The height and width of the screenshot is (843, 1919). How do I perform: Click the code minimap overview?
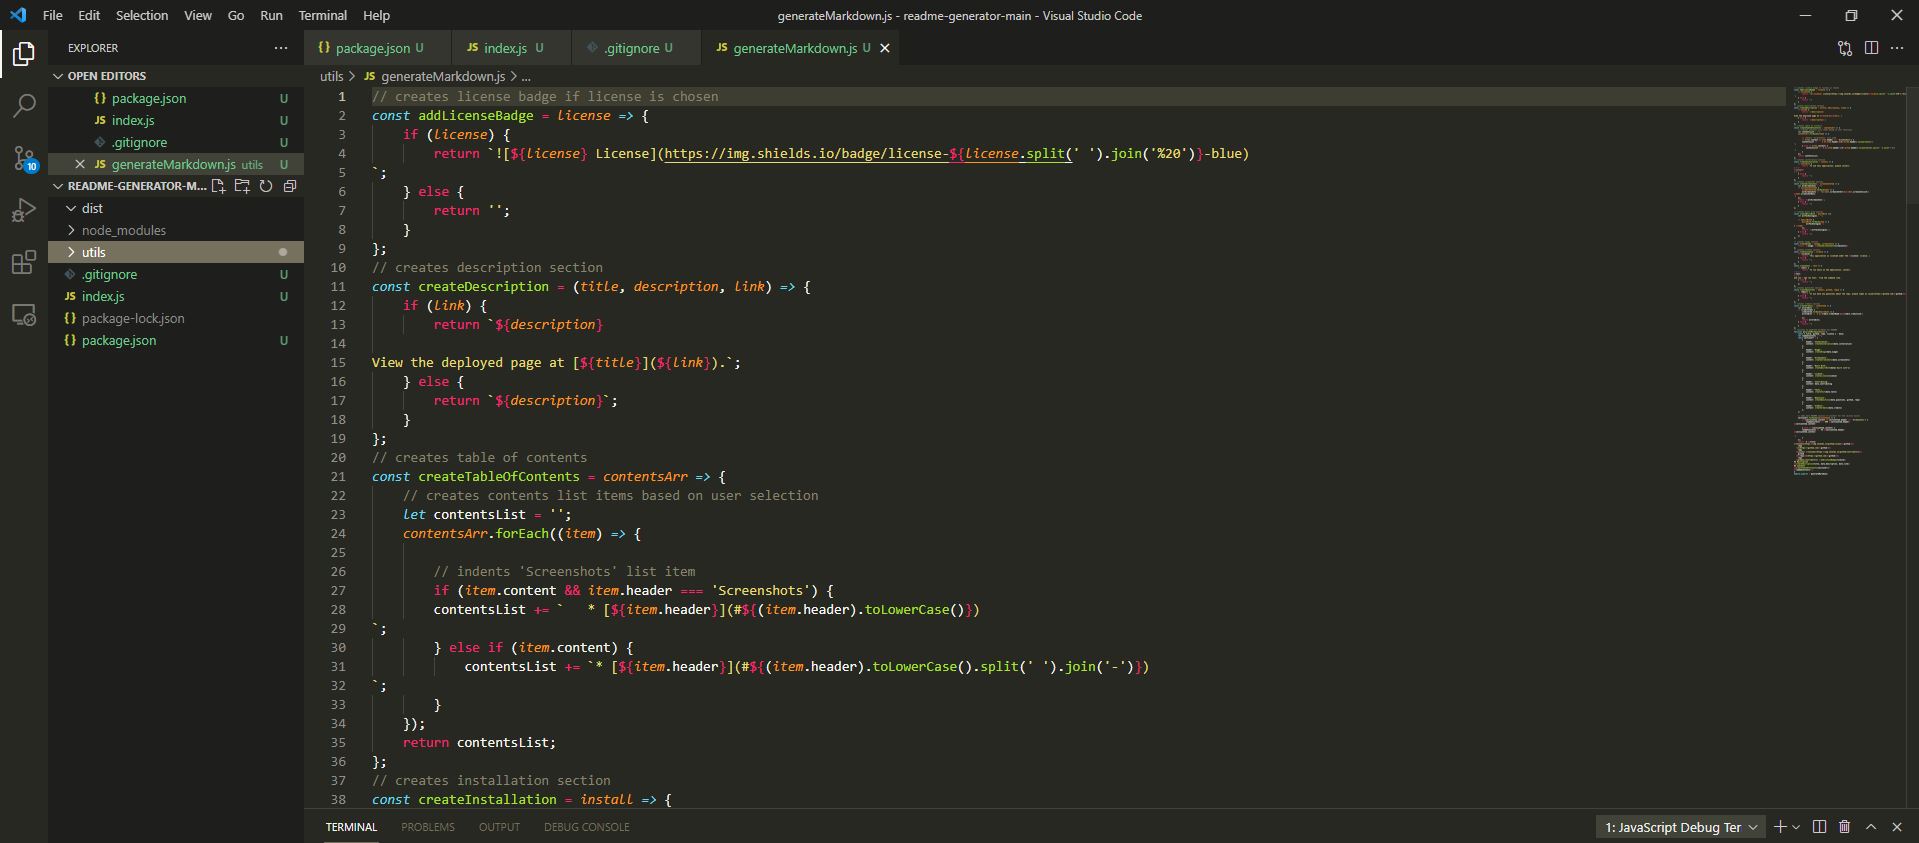pyautogui.click(x=1850, y=280)
